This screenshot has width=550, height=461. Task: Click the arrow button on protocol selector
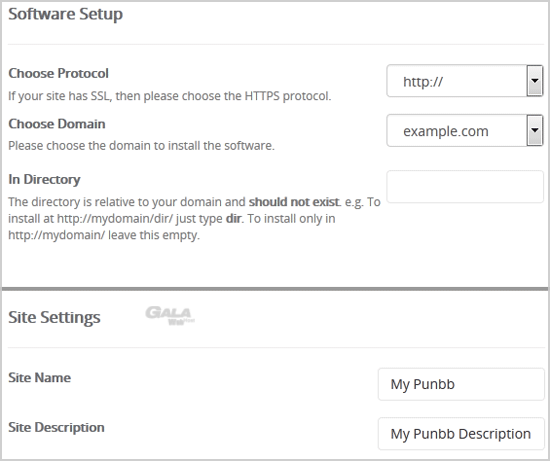[535, 81]
